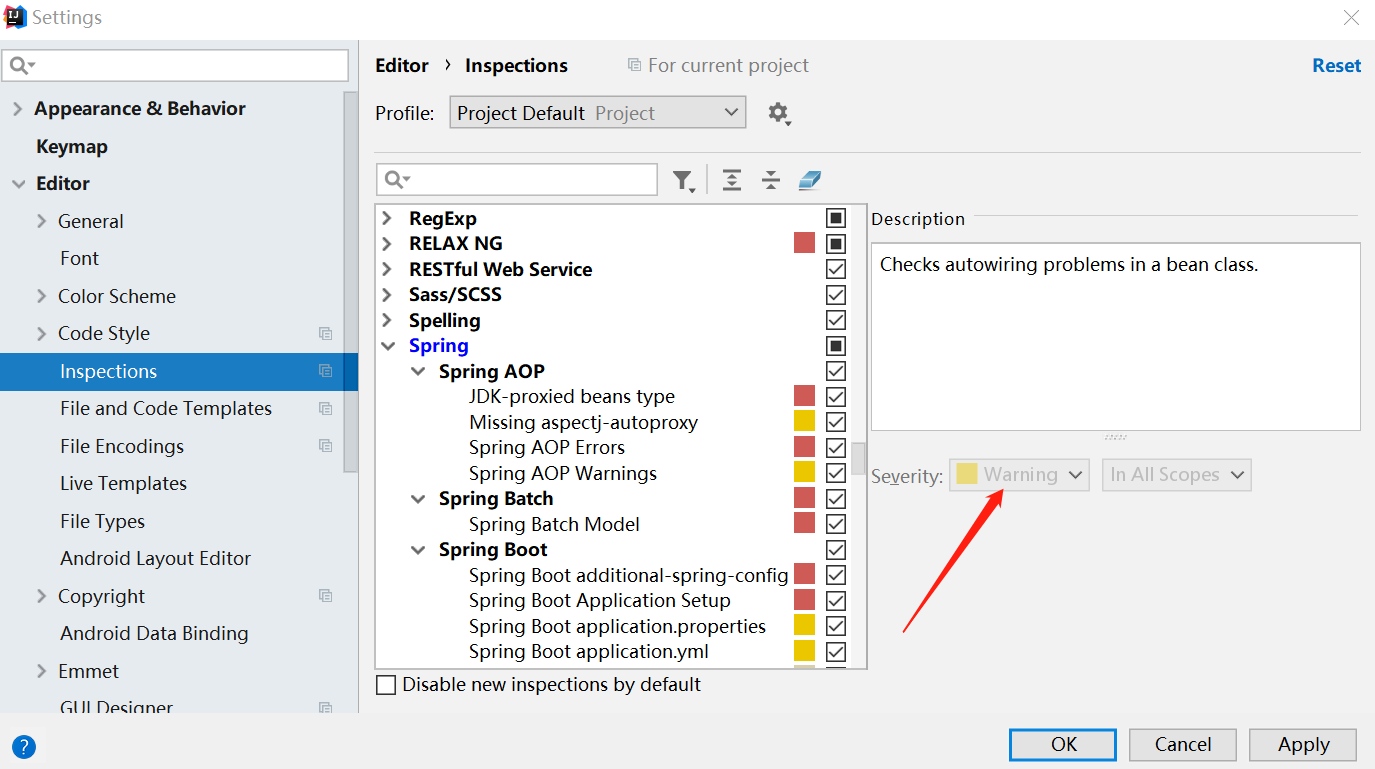The image size is (1375, 769).
Task: Click the inspections search input field
Action: (x=517, y=180)
